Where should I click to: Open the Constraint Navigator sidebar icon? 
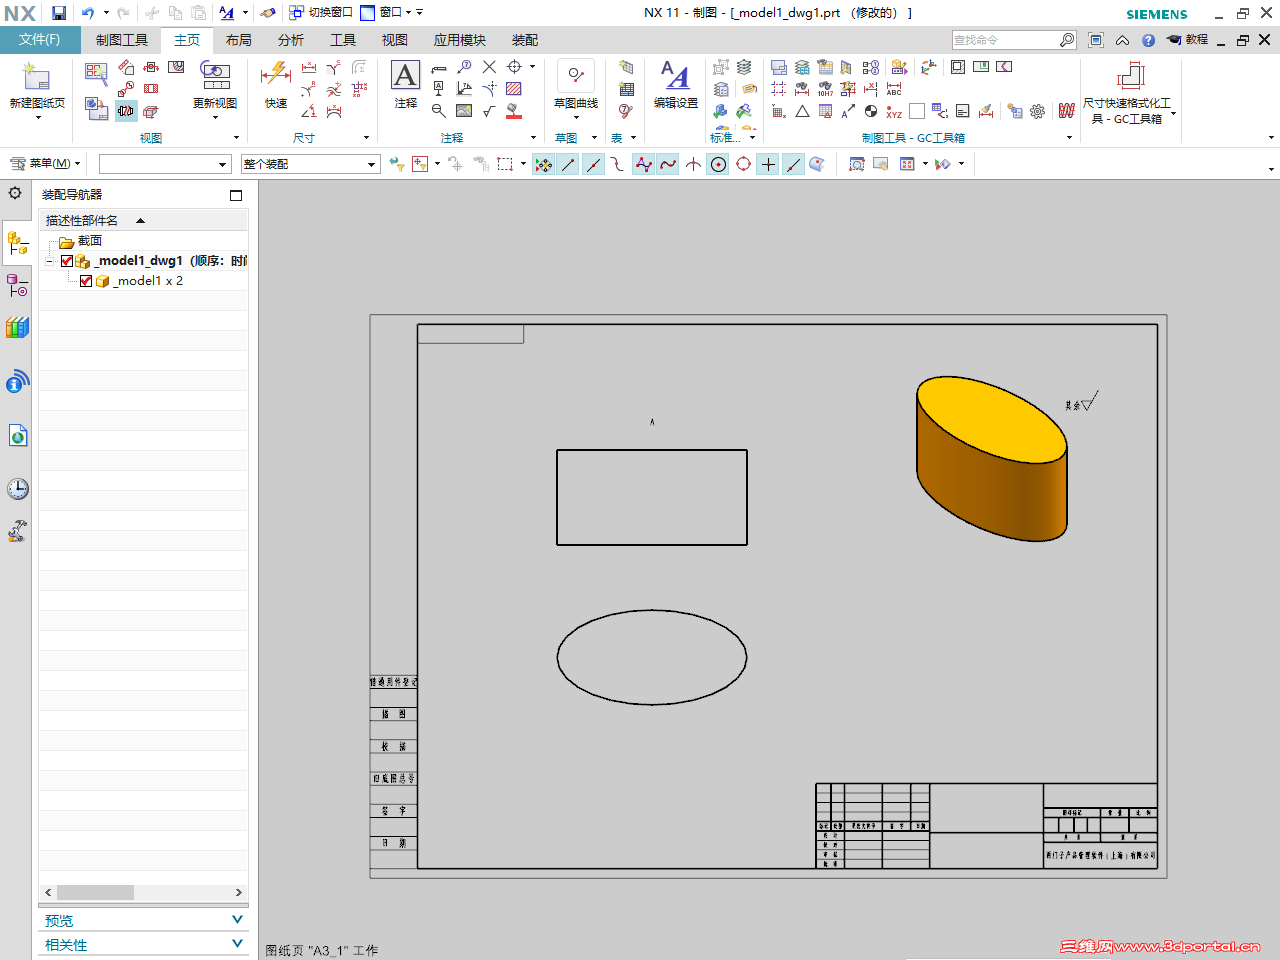coord(17,286)
